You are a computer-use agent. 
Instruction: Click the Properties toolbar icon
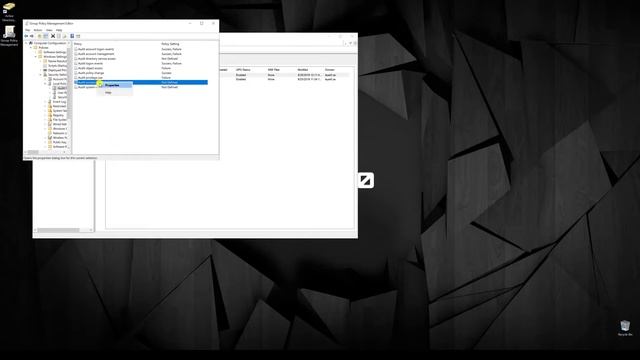pos(59,36)
